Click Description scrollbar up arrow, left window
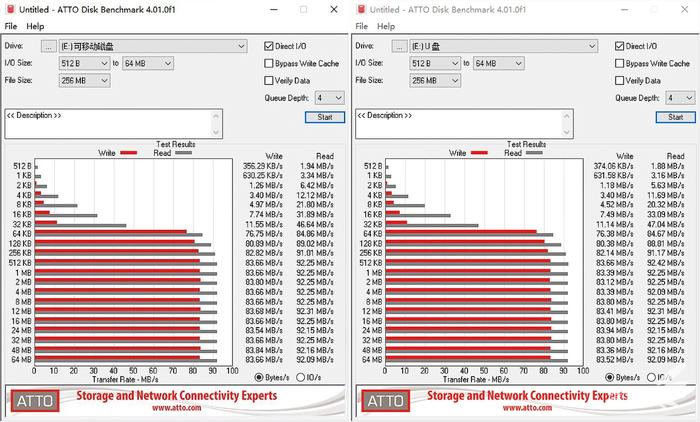700x422 pixels. click(x=216, y=116)
